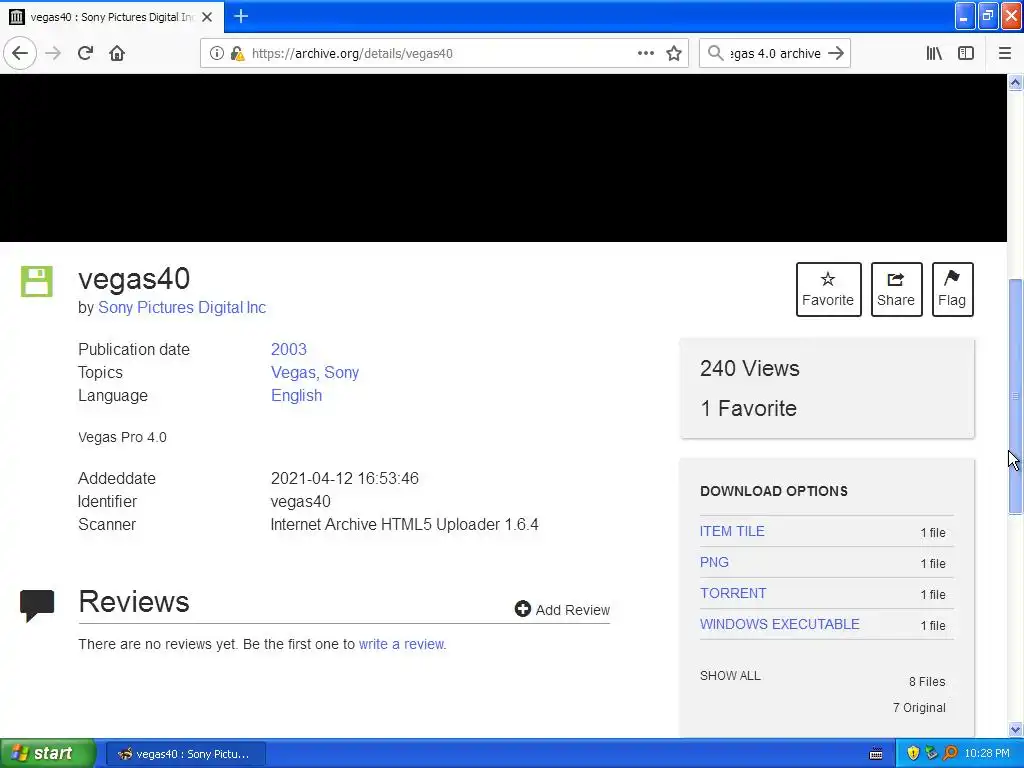1024x768 pixels.
Task: Open the on-screen keyboard taskbar icon
Action: pos(876,754)
